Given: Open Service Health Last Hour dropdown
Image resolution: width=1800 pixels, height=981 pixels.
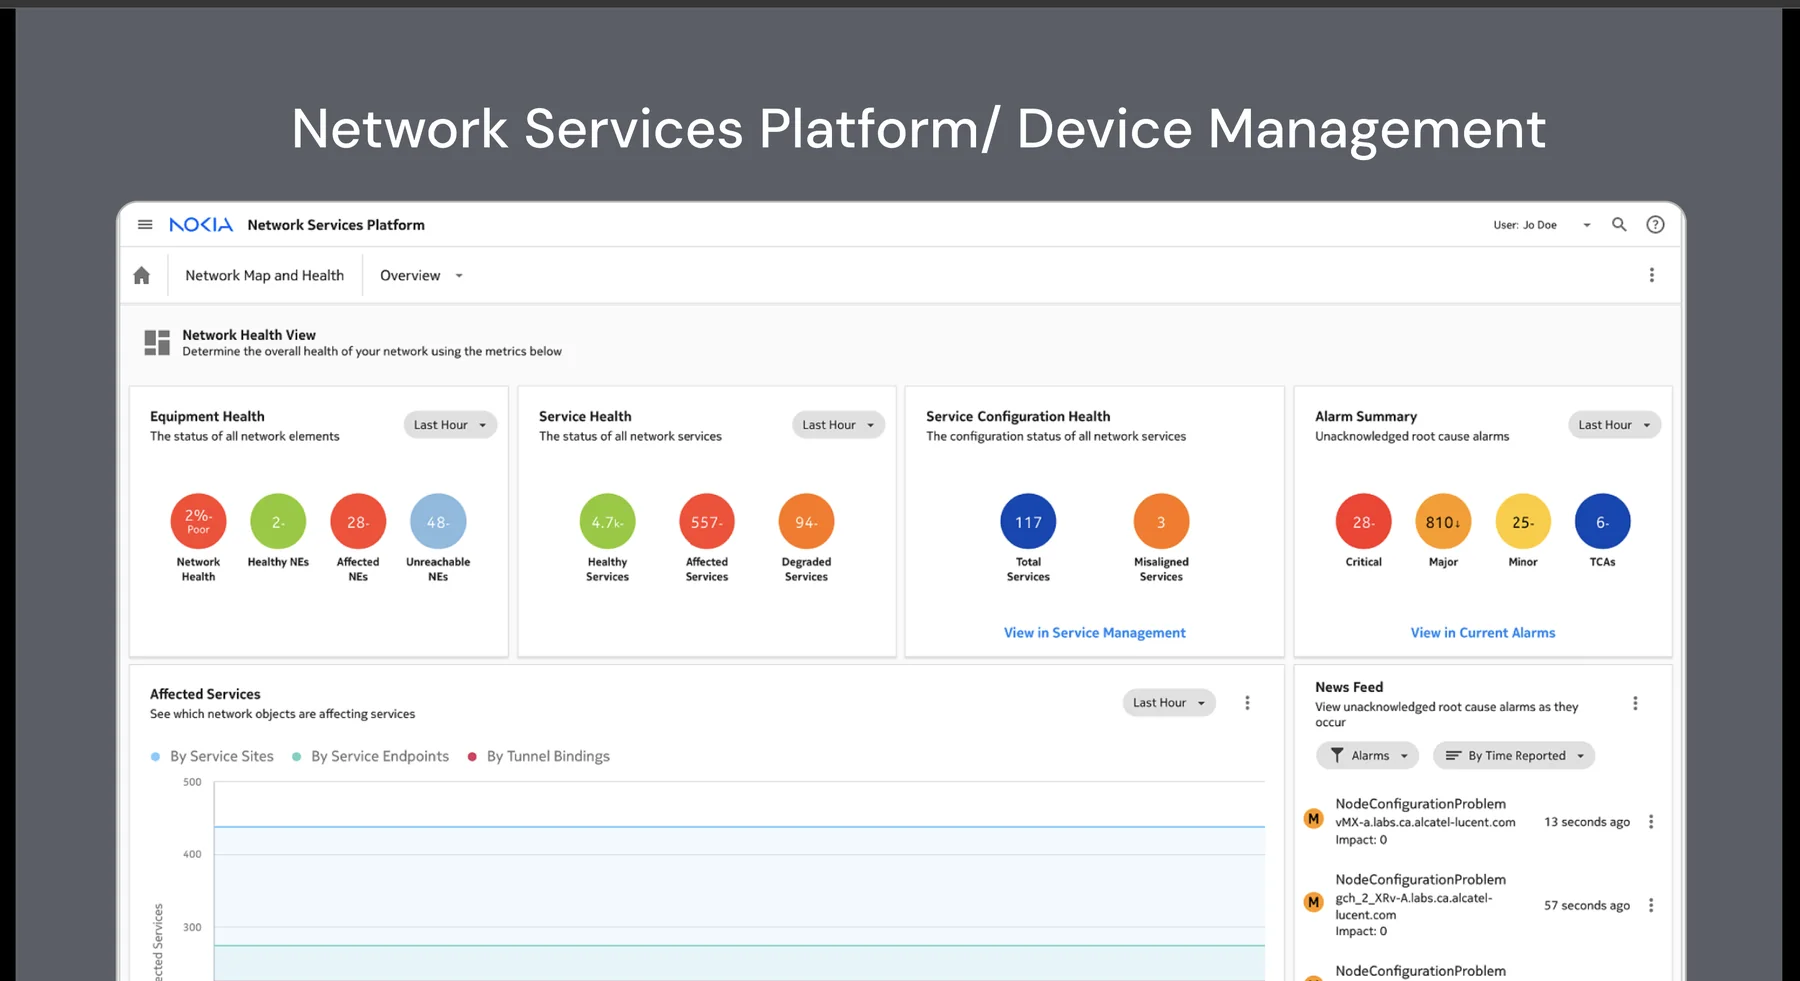Looking at the screenshot, I should [x=838, y=425].
